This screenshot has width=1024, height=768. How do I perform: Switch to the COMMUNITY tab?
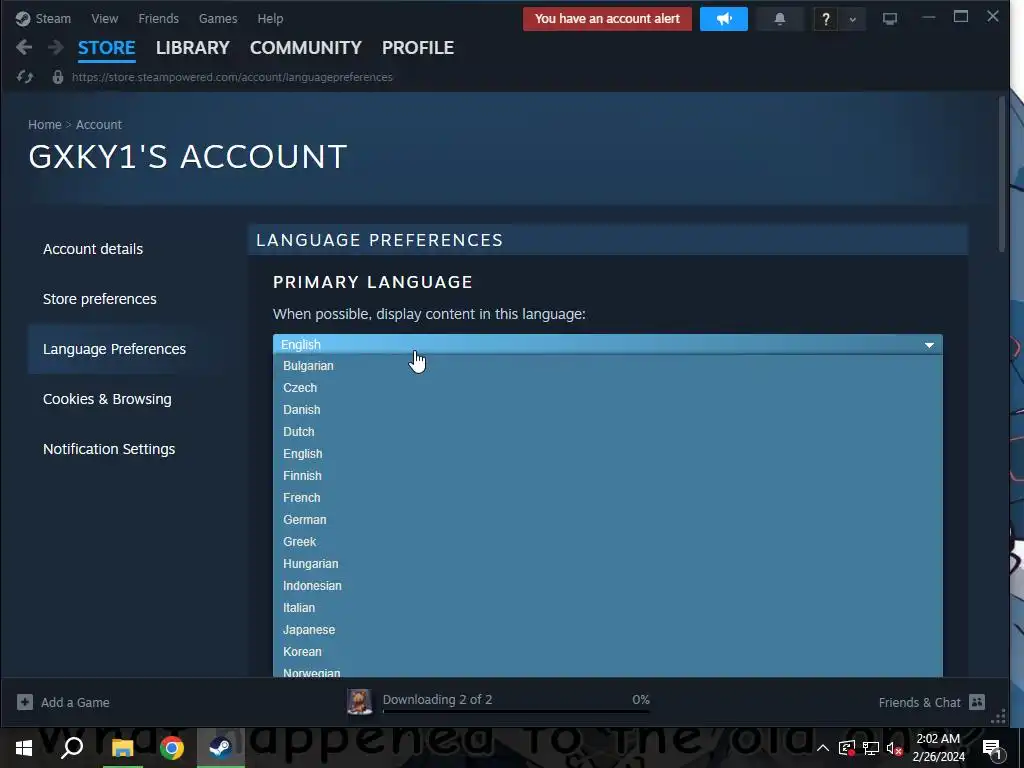coord(306,48)
